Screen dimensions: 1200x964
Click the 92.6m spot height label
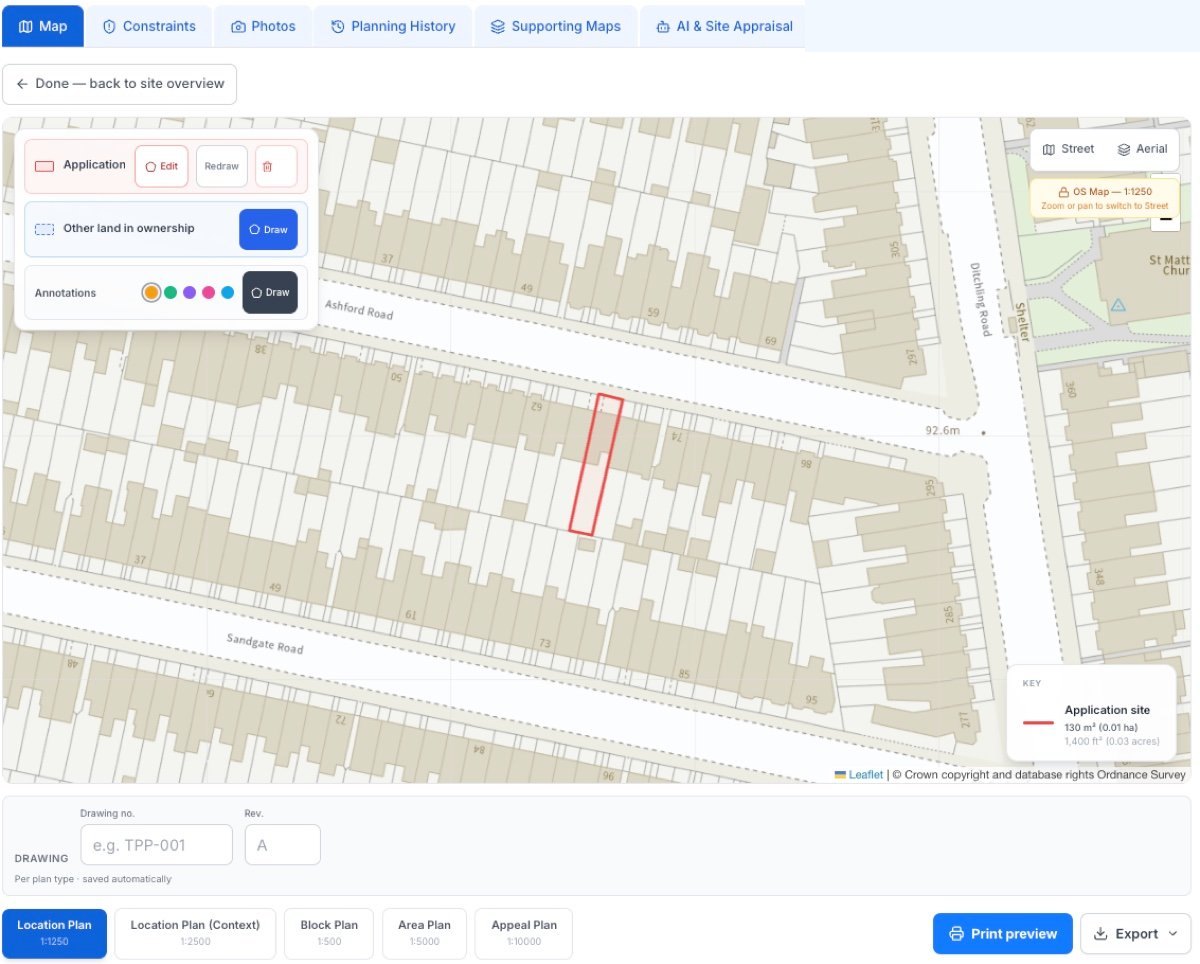(943, 431)
